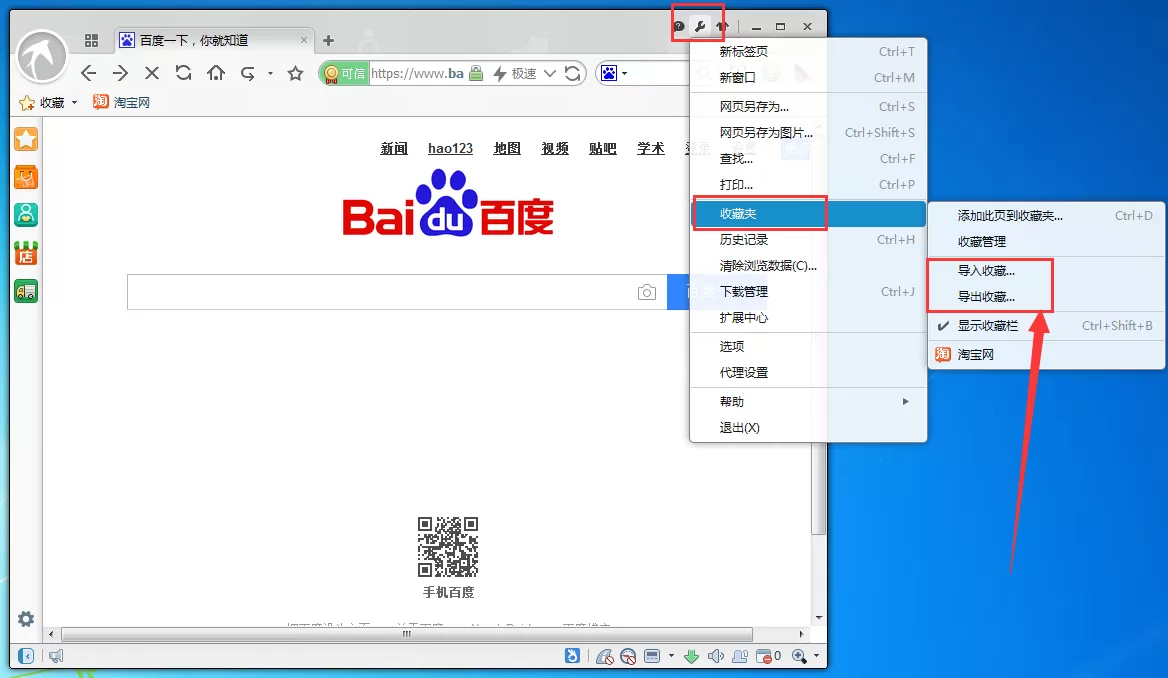Image resolution: width=1168 pixels, height=678 pixels.
Task: Click the question mark help icon
Action: coord(679,26)
